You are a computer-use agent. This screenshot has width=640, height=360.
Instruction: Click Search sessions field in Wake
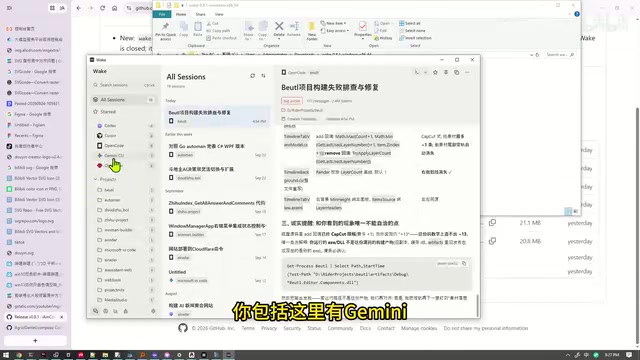[124, 85]
